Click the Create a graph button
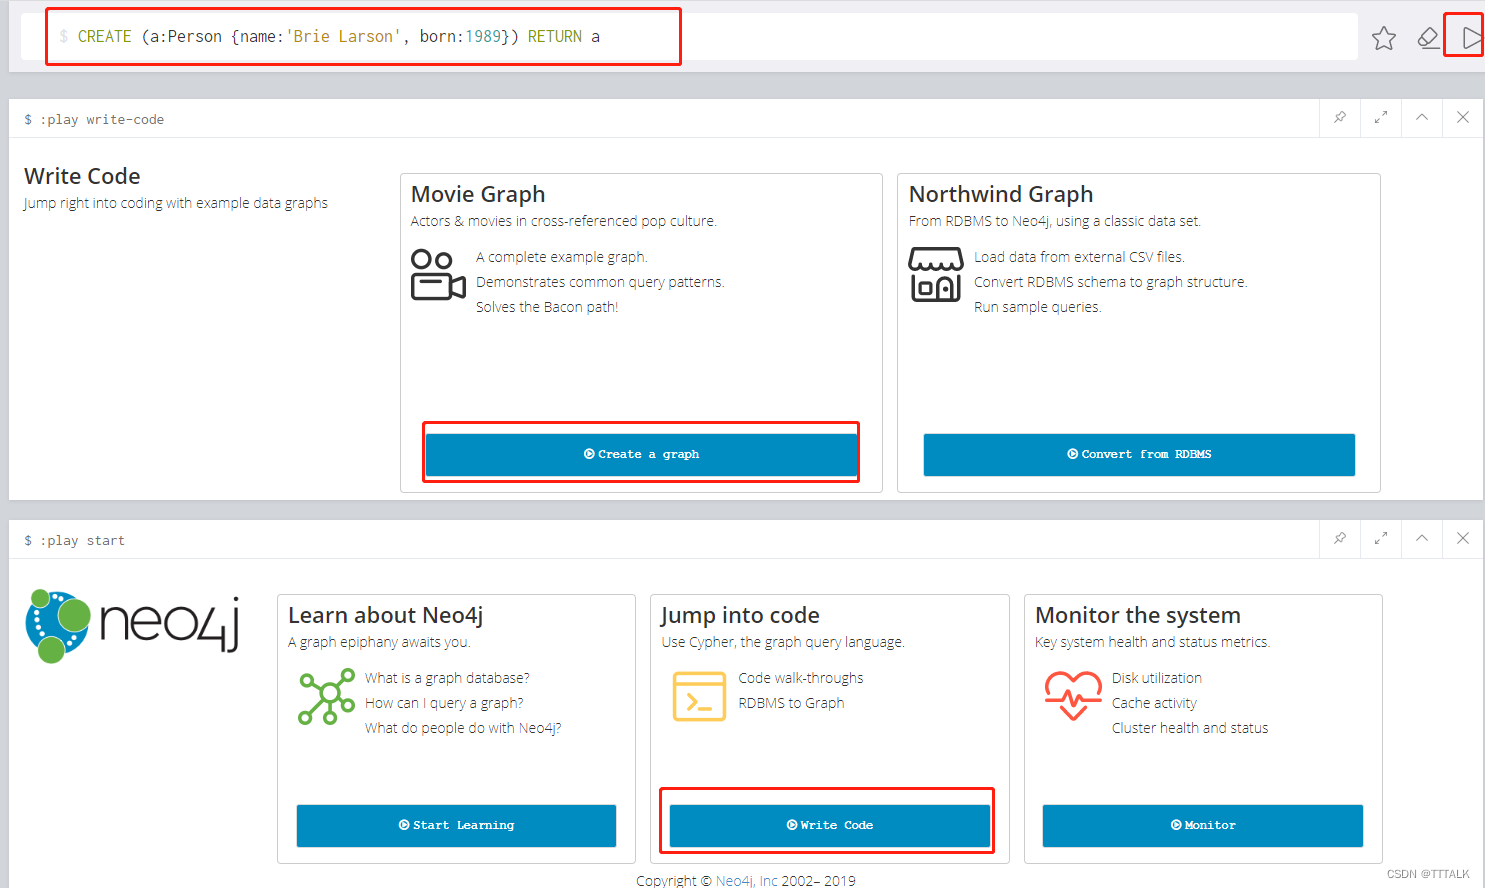 click(641, 454)
